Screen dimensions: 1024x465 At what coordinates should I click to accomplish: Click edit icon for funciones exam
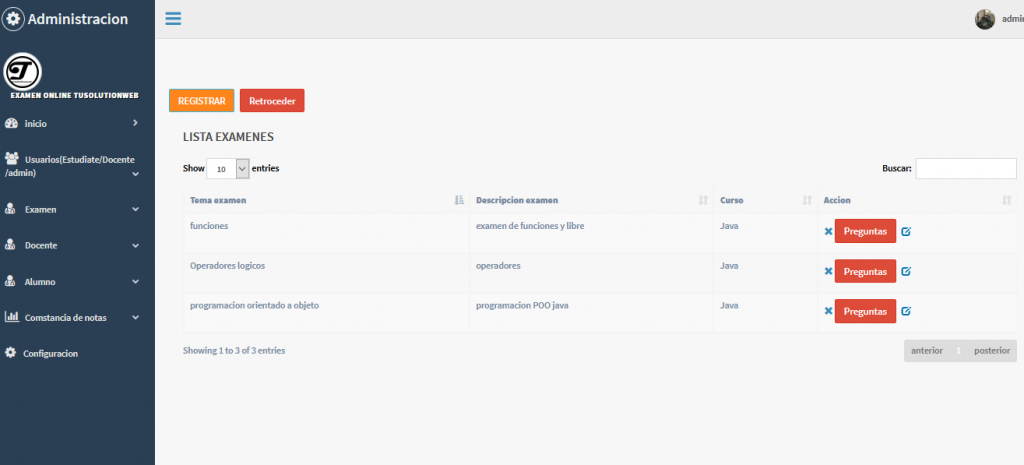pyautogui.click(x=906, y=231)
